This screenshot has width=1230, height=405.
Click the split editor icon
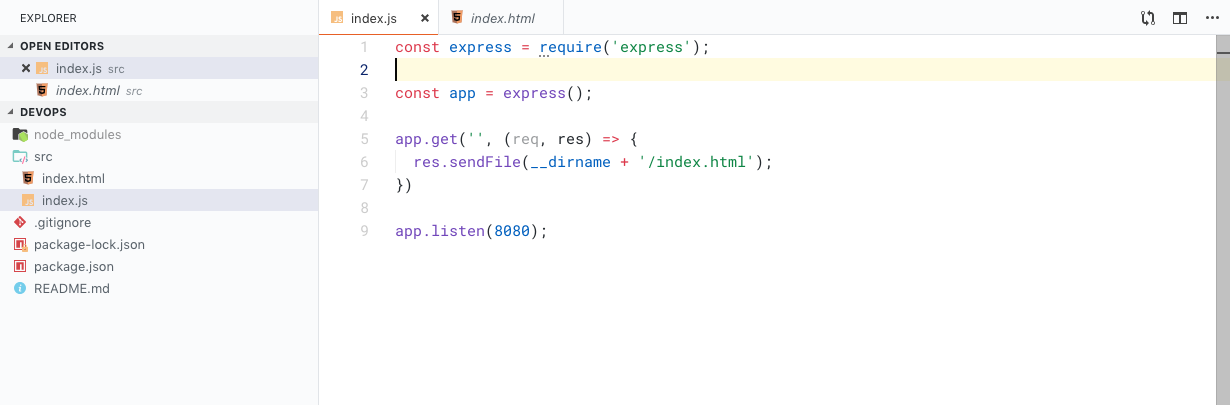click(1180, 18)
